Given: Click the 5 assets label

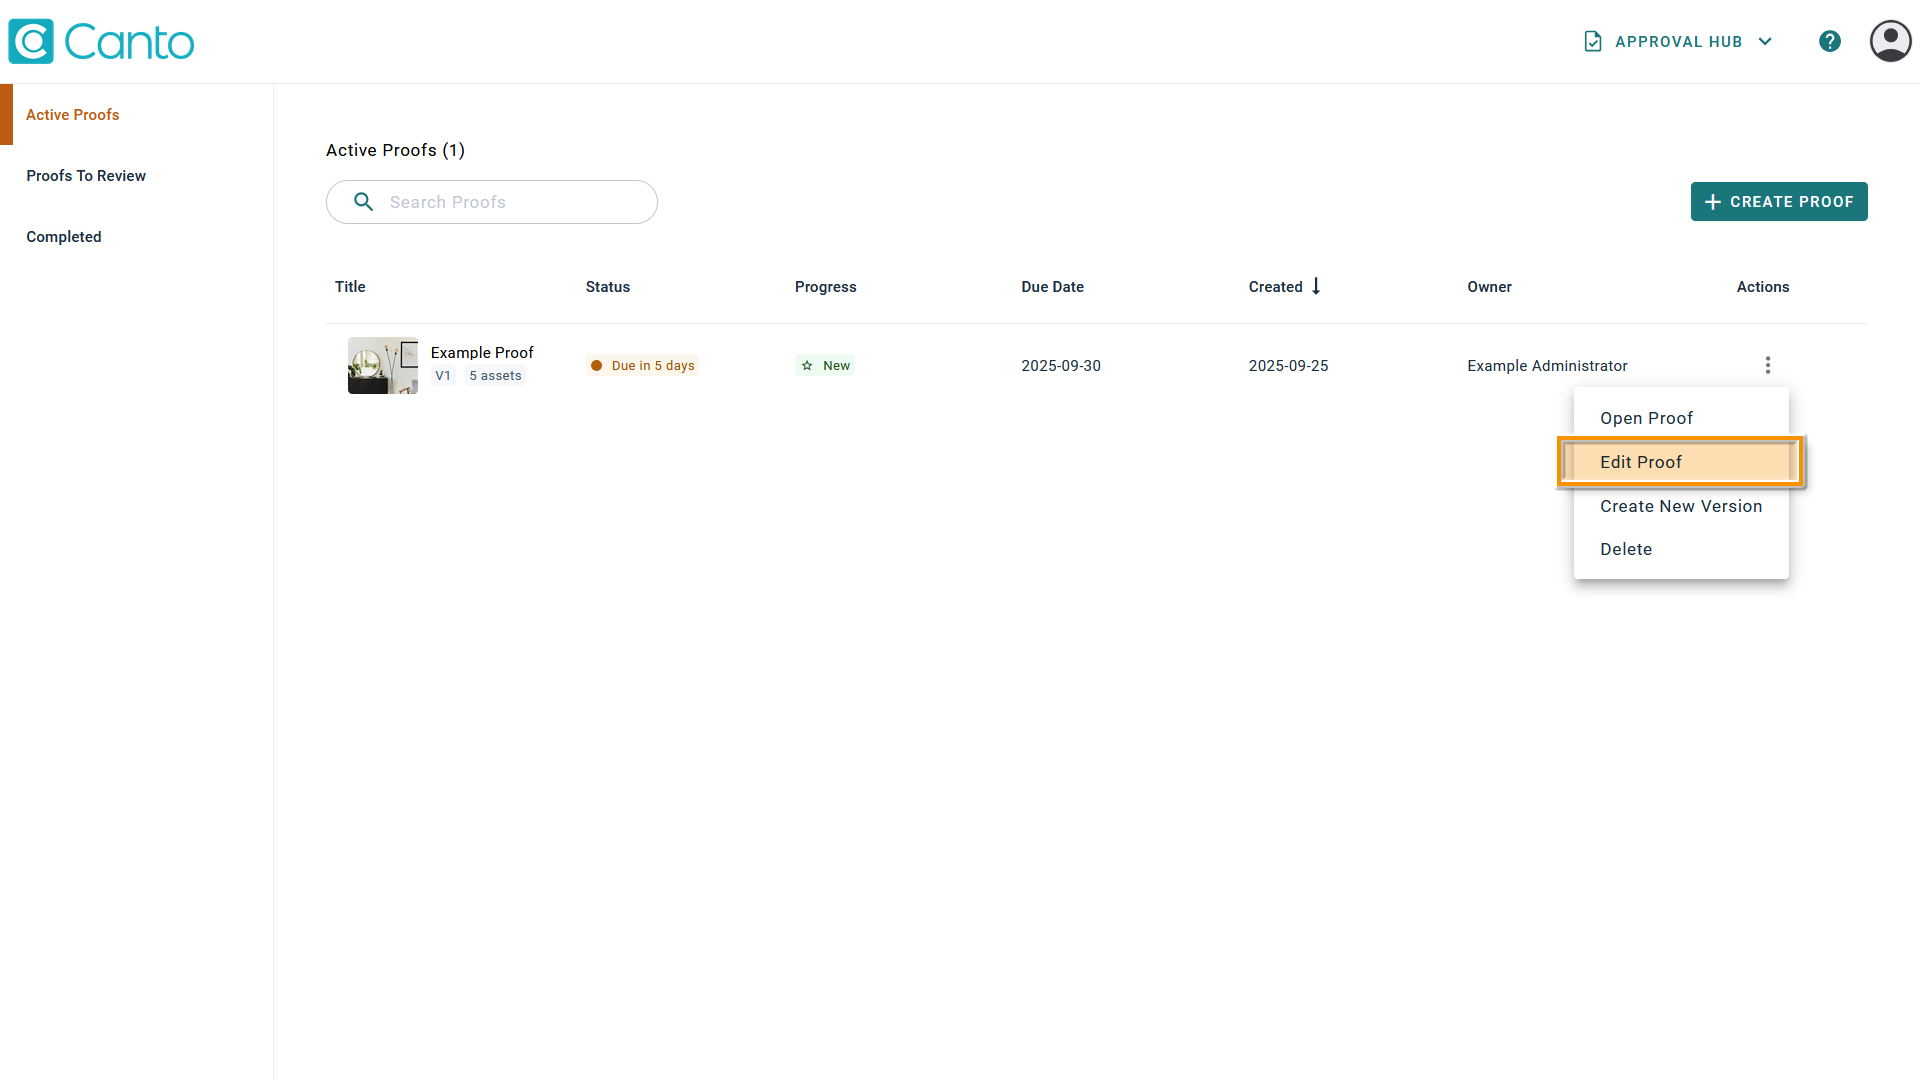Looking at the screenshot, I should click(x=495, y=375).
